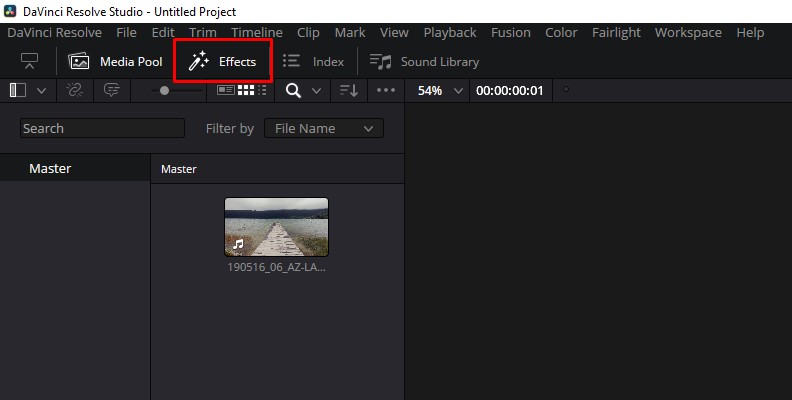Viewport: 792px width, 400px height.
Task: Click the Filter by label
Action: (x=230, y=129)
